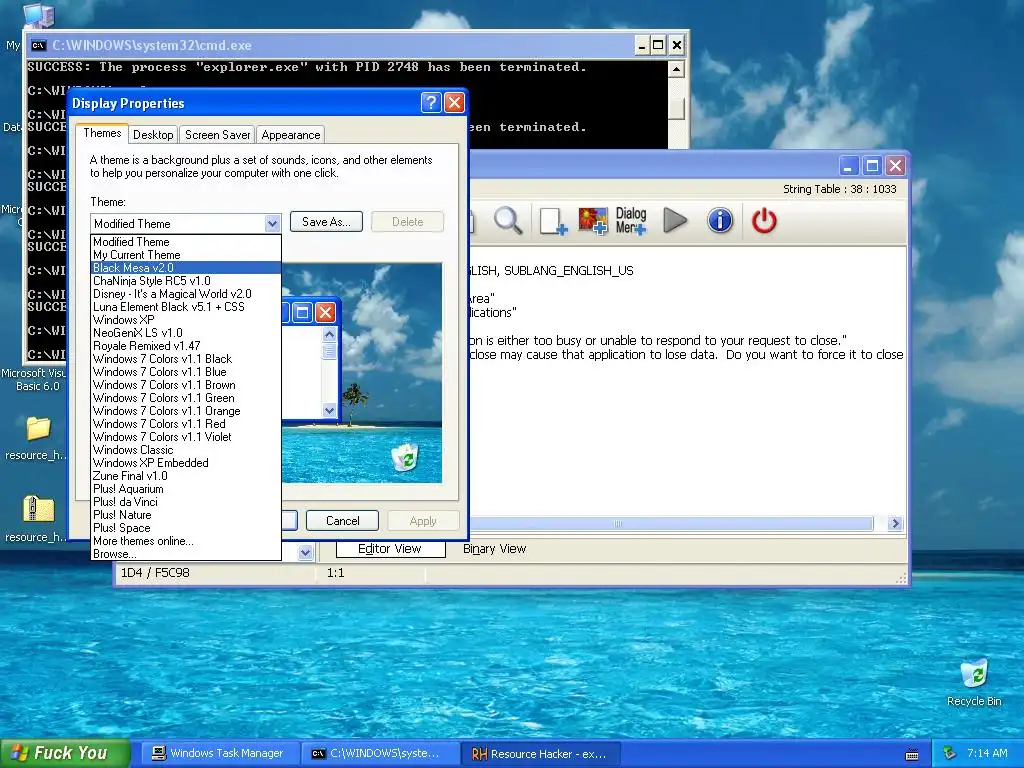Select Zune Final v1.0 theme
Image resolution: width=1024 pixels, height=768 pixels.
pyautogui.click(x=185, y=476)
